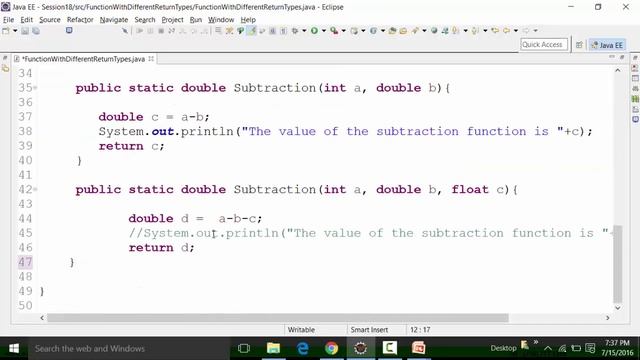Viewport: 640px width, 360px height.
Task: Open Microsoft Edge from taskbar
Action: 302,348
